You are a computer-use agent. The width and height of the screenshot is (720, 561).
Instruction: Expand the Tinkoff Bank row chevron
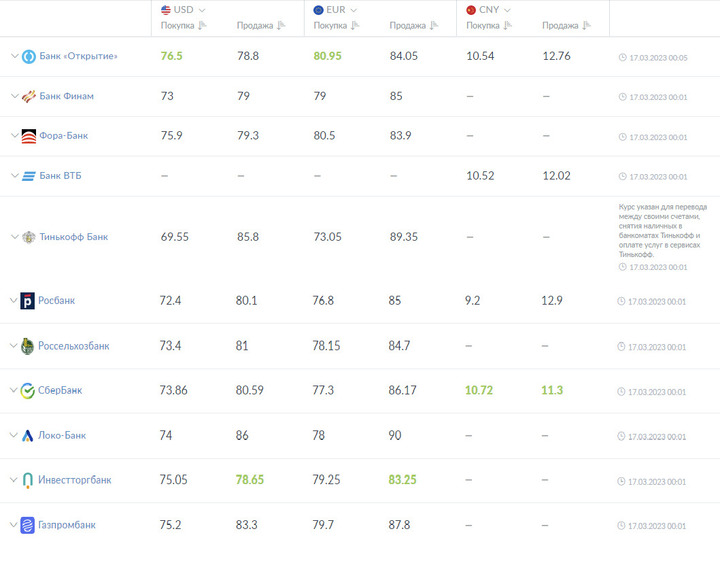pos(15,237)
